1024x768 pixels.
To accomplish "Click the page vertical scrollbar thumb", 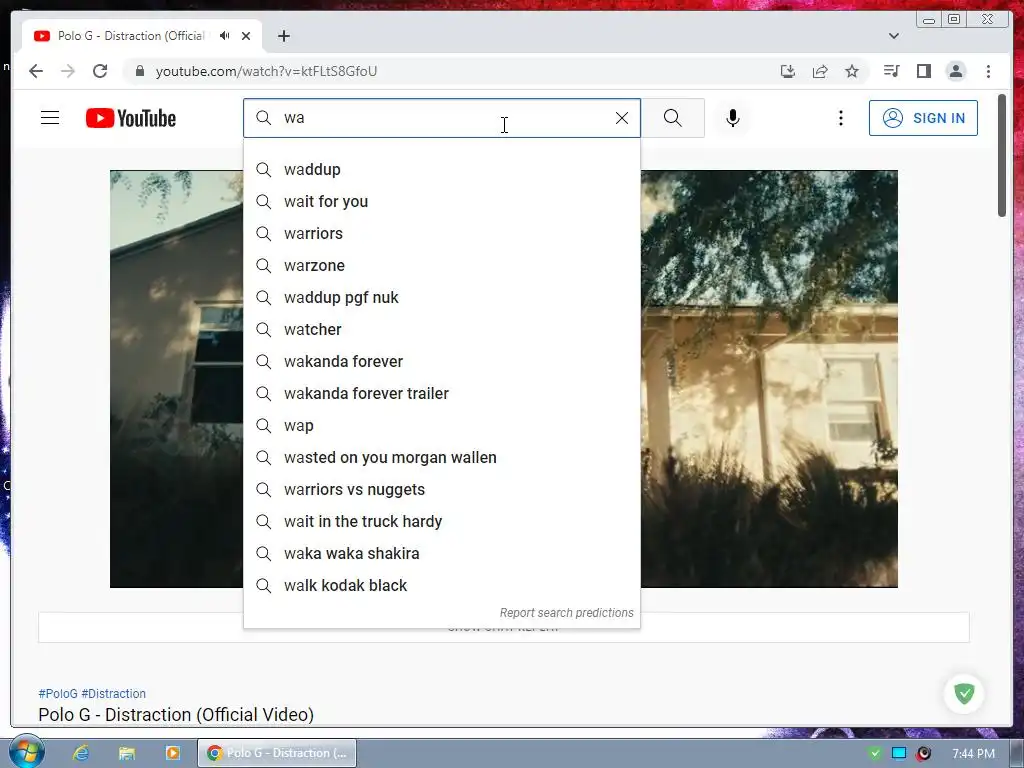I will (x=1002, y=155).
